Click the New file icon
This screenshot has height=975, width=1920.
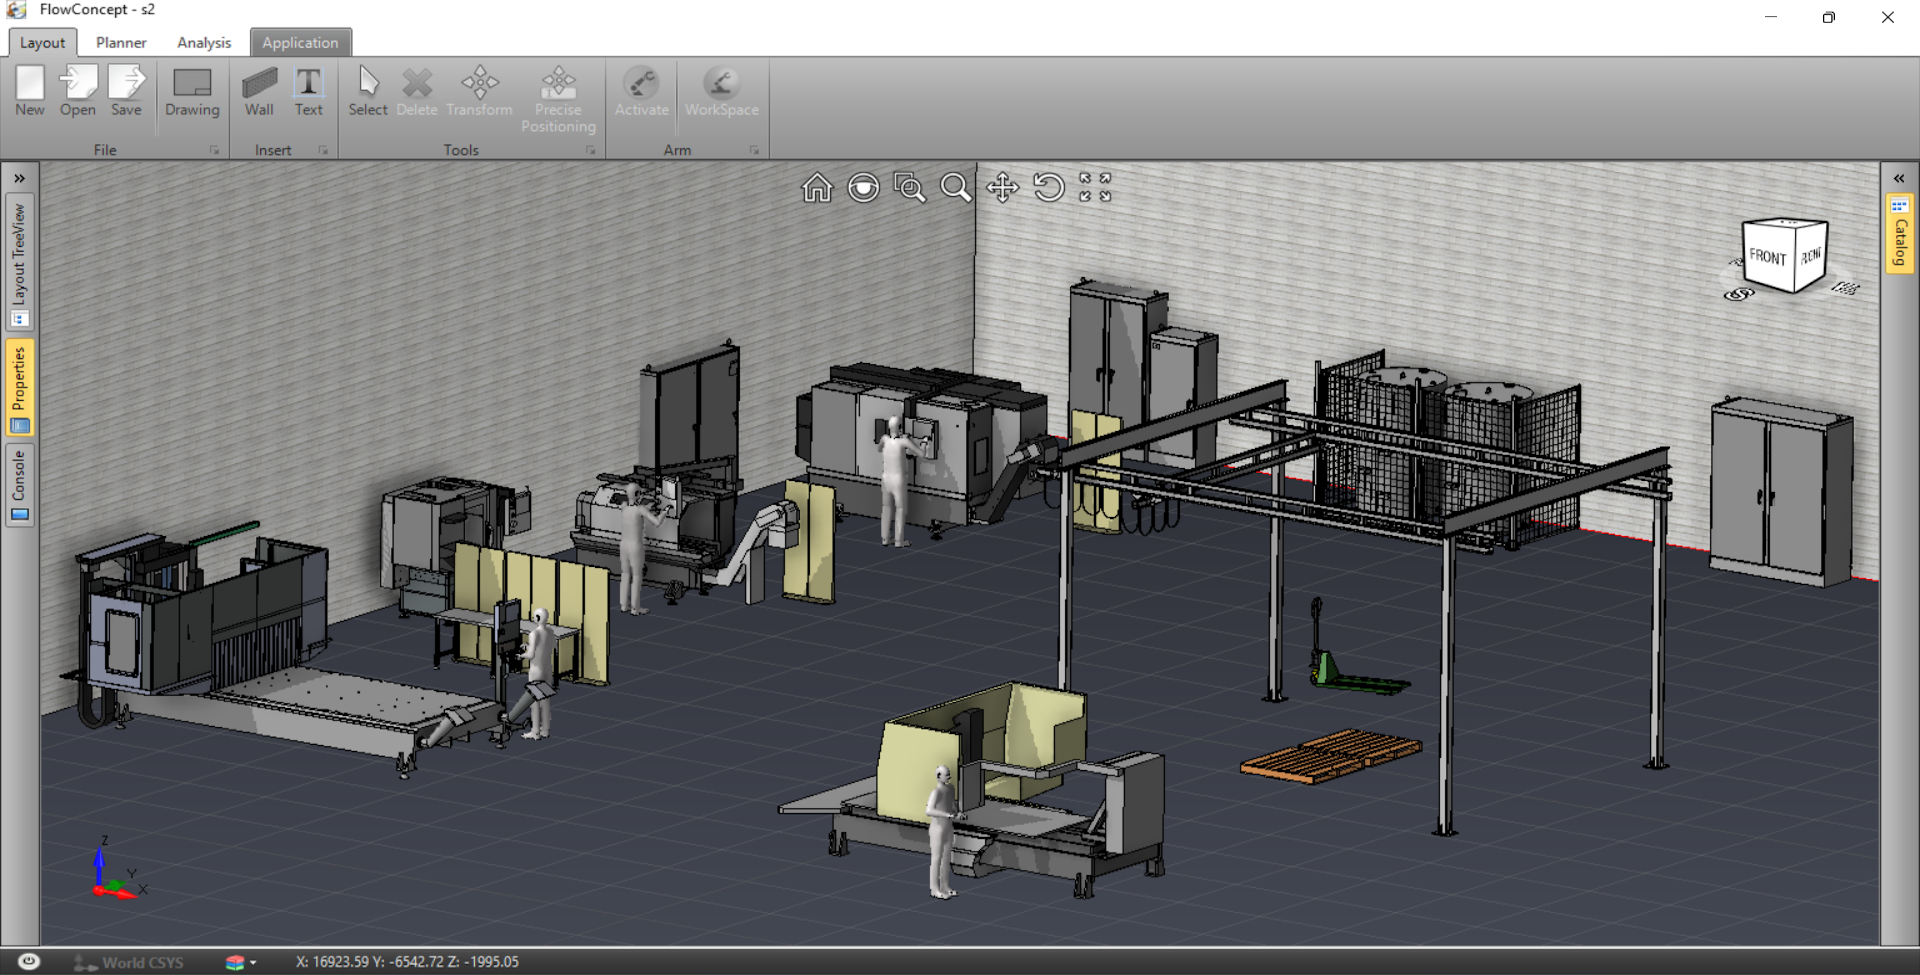pyautogui.click(x=30, y=90)
